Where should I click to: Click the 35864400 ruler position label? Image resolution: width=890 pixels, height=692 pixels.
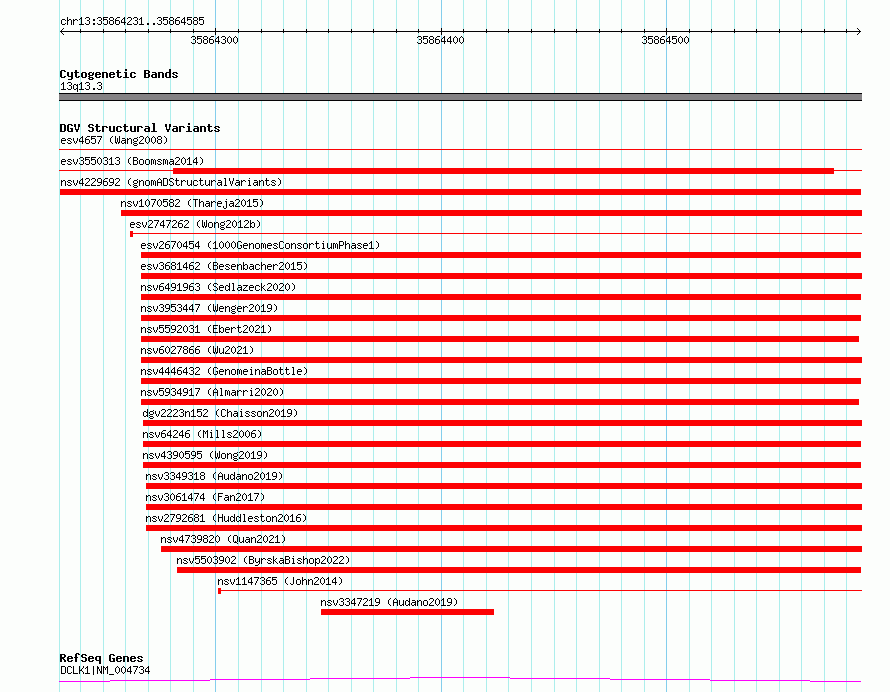click(440, 40)
